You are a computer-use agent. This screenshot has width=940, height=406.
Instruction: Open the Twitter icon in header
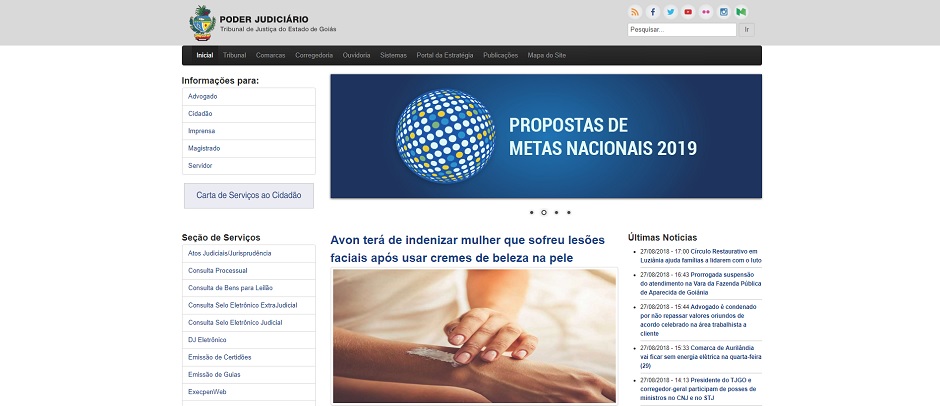tap(671, 12)
